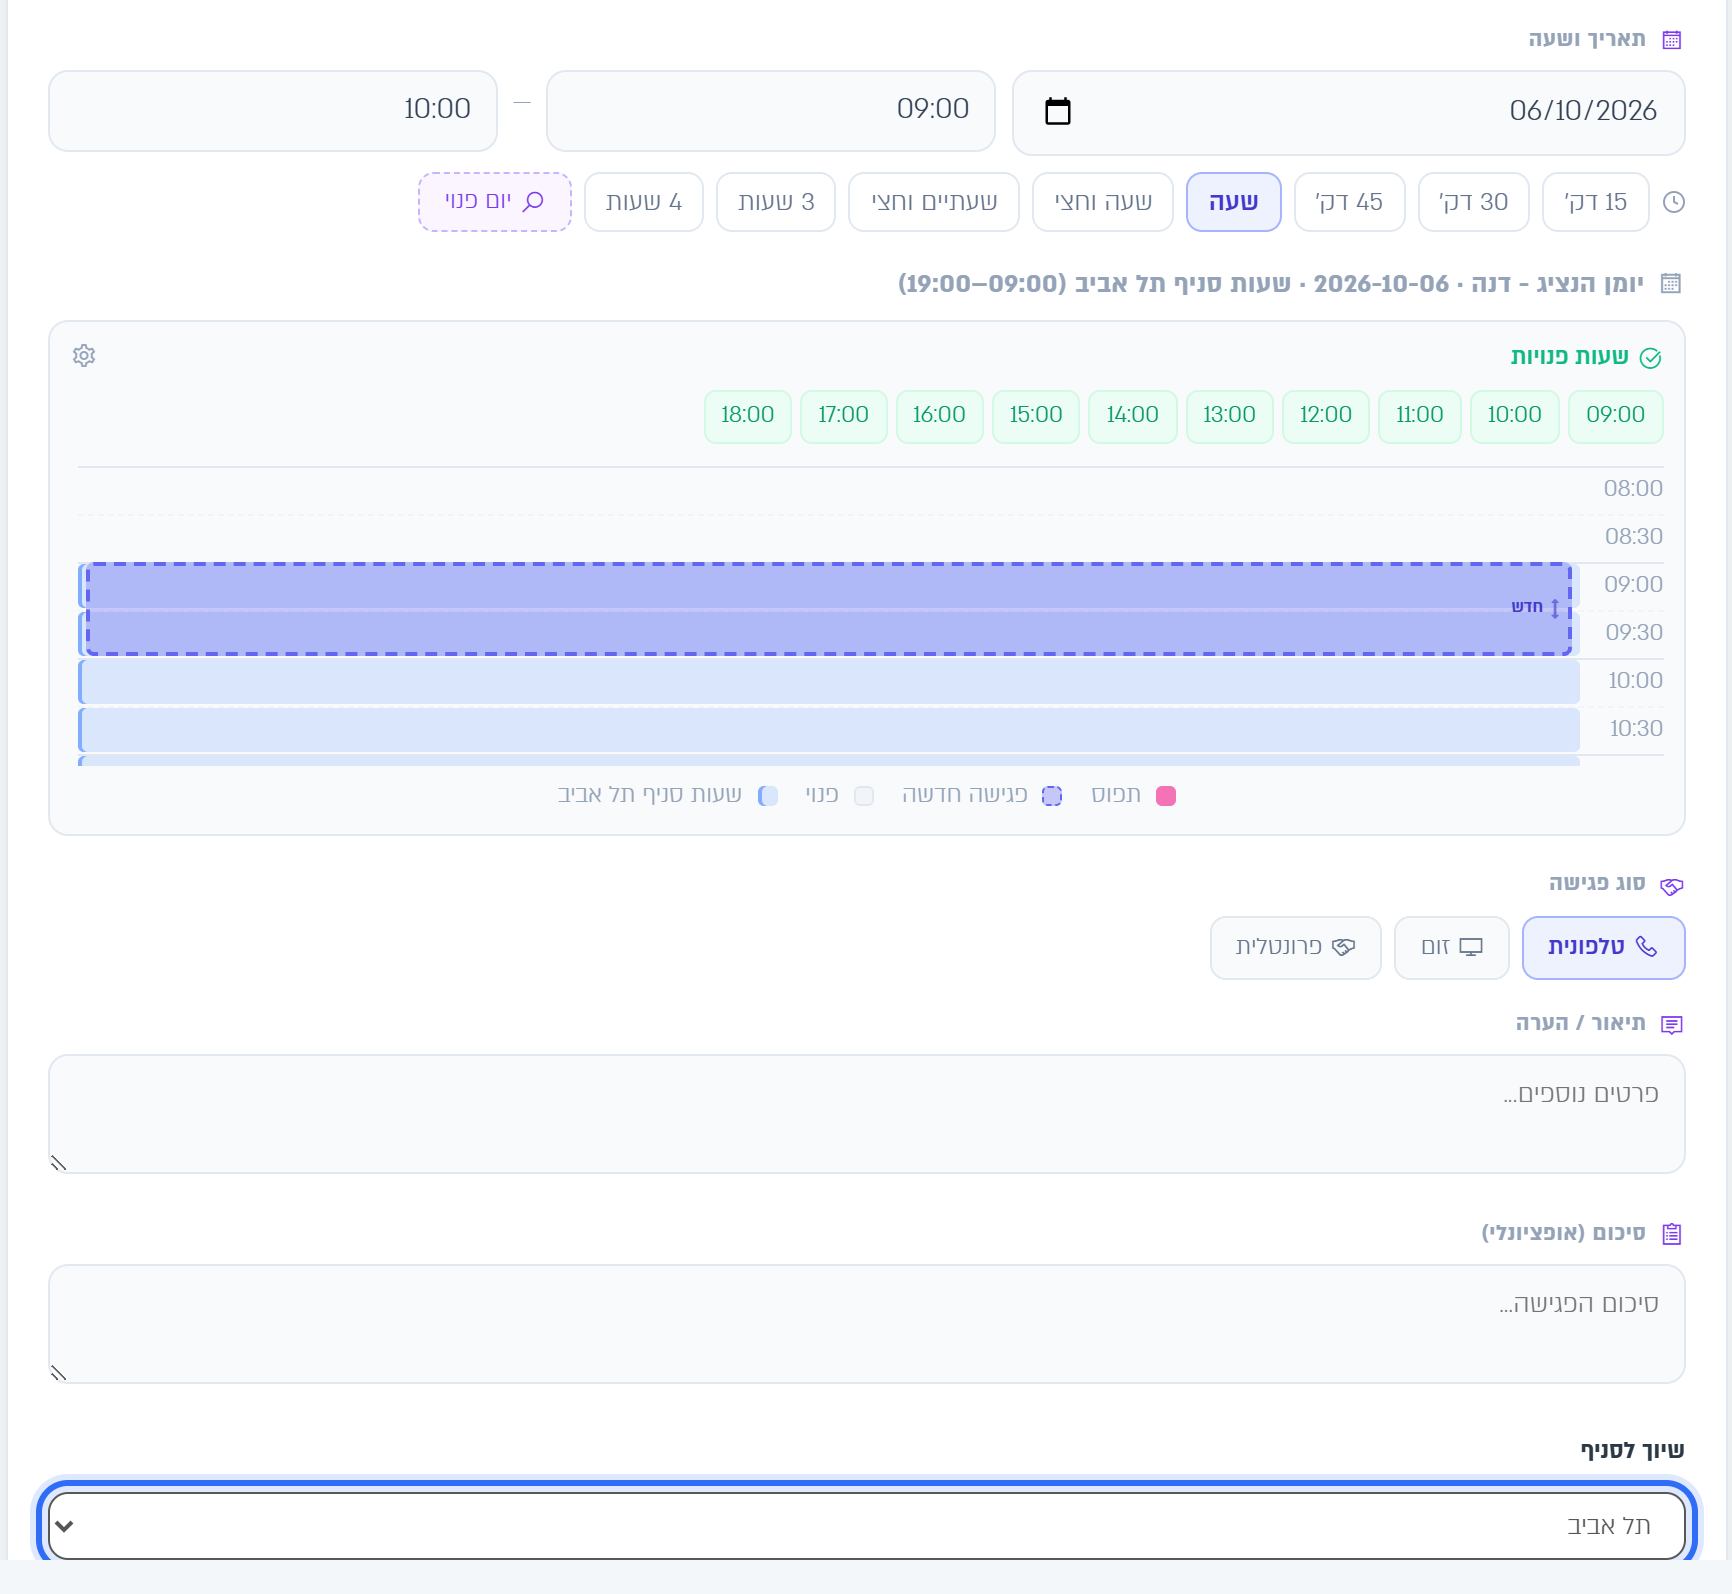Click the dashed חדש meeting block
This screenshot has height=1594, width=1732.
(x=829, y=609)
